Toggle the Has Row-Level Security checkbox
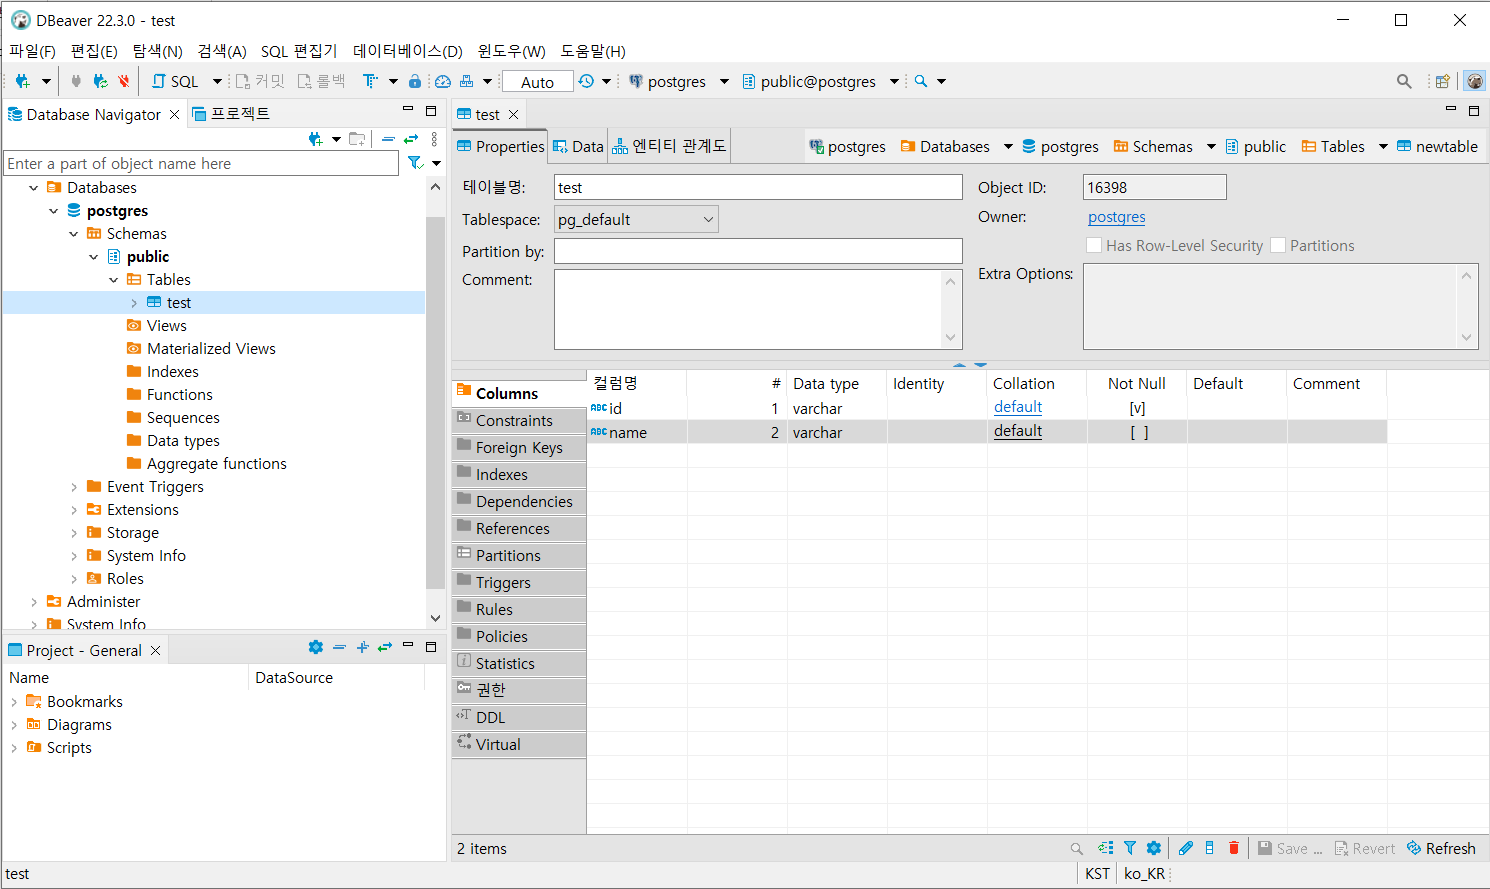Image resolution: width=1490 pixels, height=889 pixels. [x=1094, y=245]
